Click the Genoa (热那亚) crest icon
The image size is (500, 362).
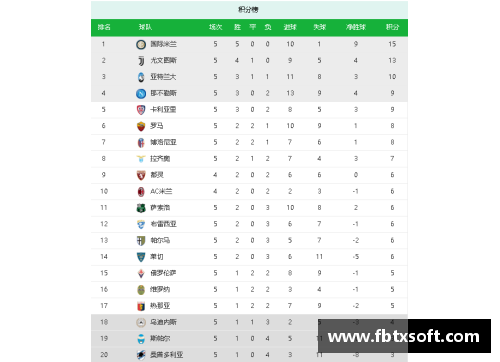tap(141, 306)
